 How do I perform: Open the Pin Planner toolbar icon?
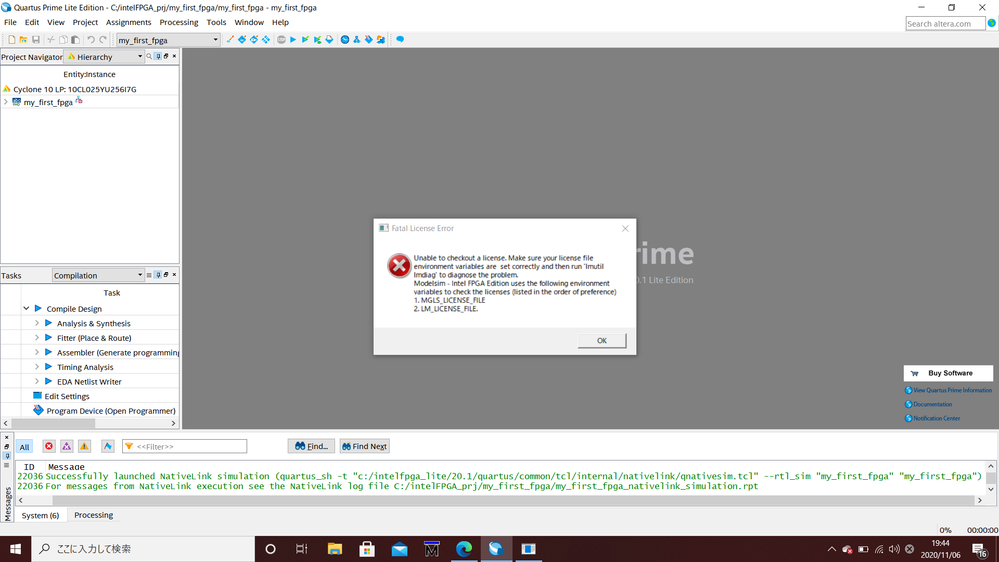(254, 40)
